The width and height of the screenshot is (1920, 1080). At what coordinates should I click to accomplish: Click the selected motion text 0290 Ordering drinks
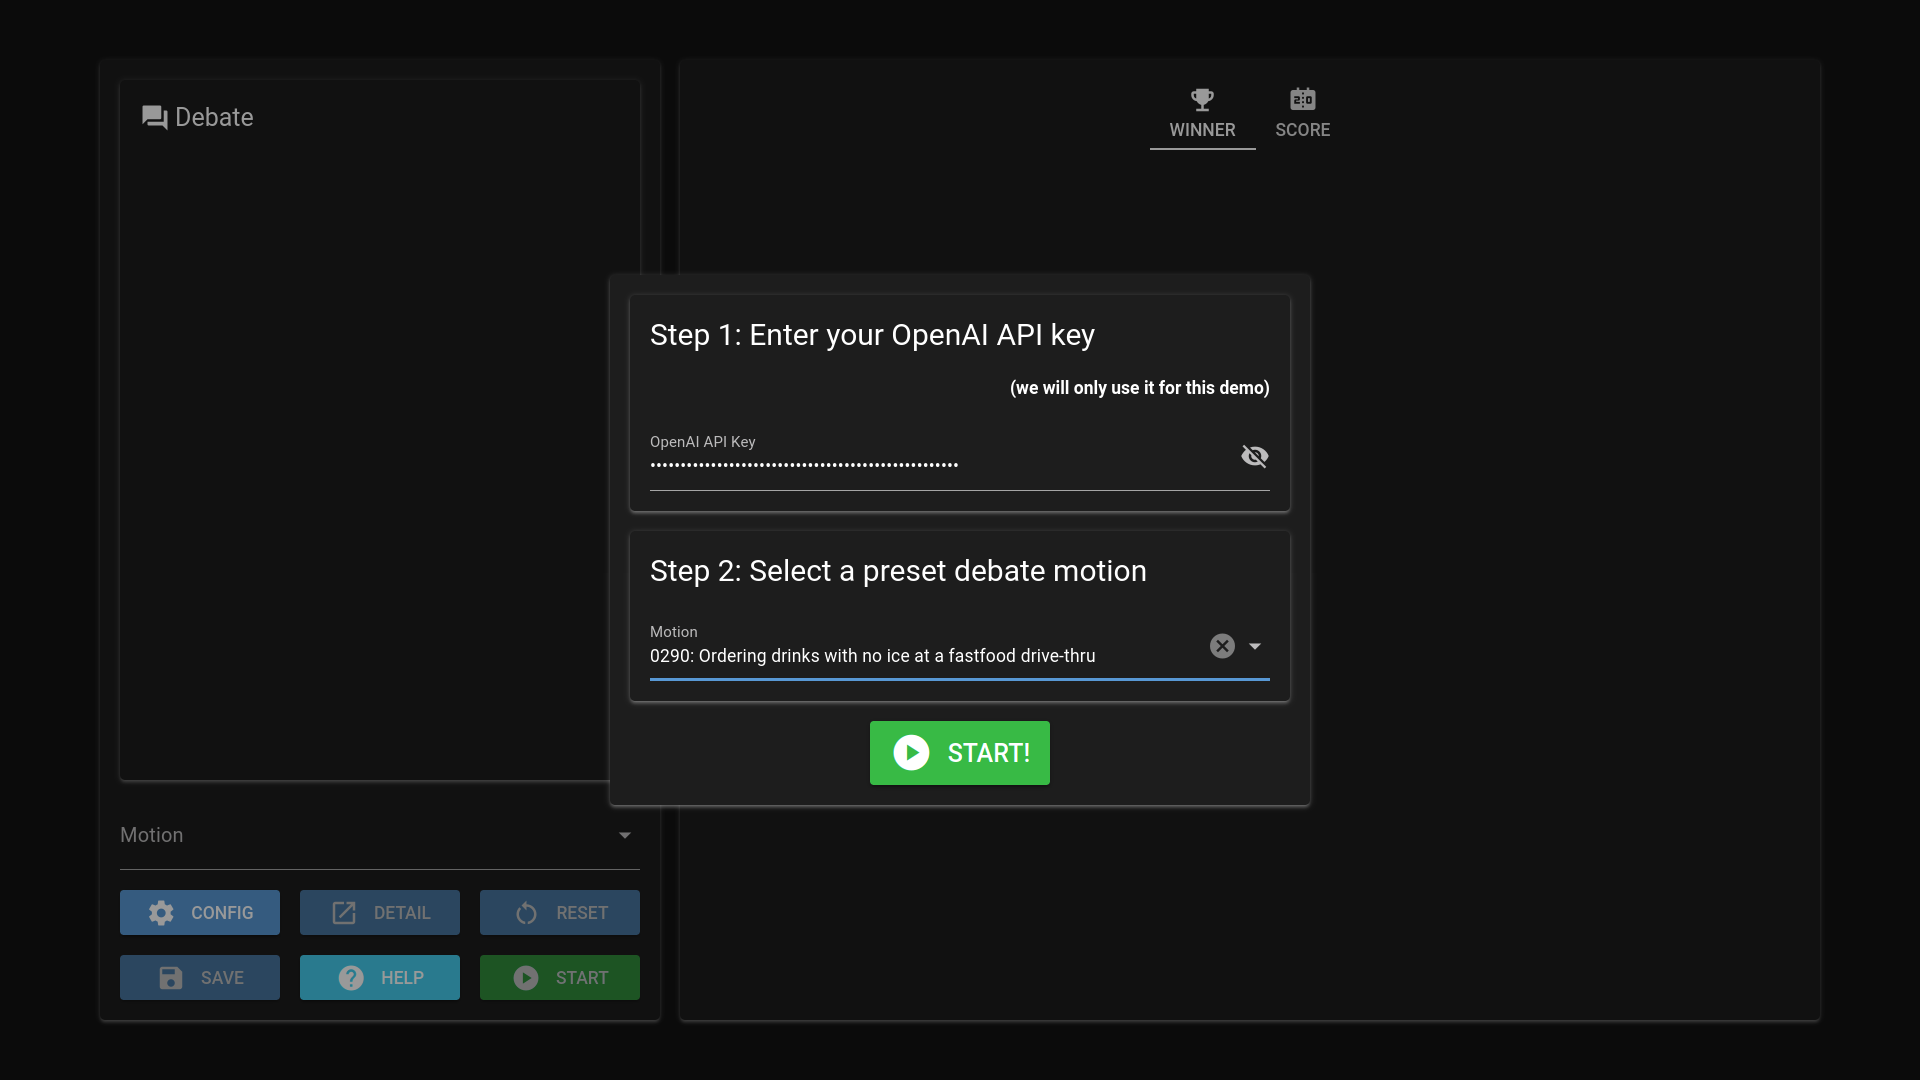(x=872, y=656)
